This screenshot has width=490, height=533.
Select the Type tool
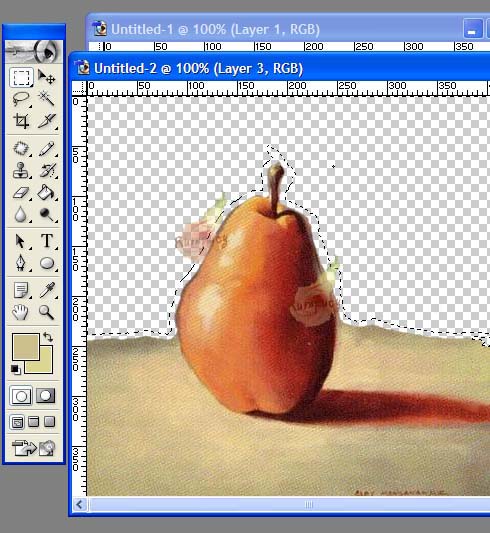47,241
